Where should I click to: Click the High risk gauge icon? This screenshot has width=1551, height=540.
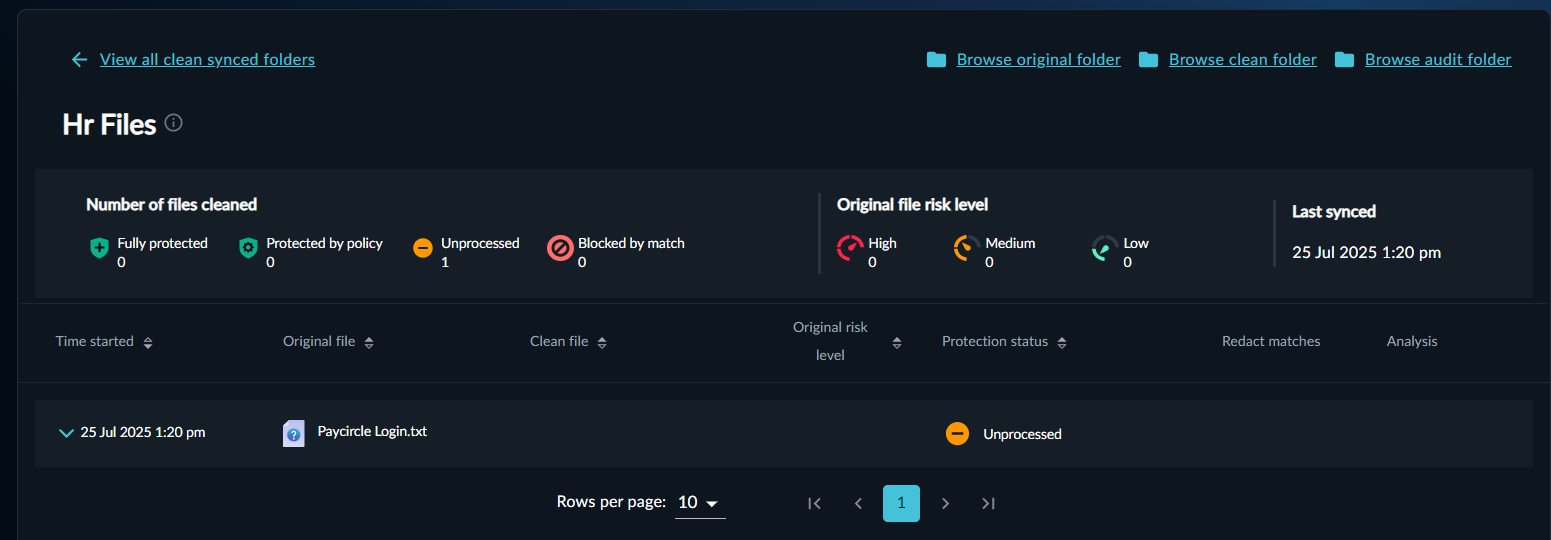pyautogui.click(x=850, y=248)
